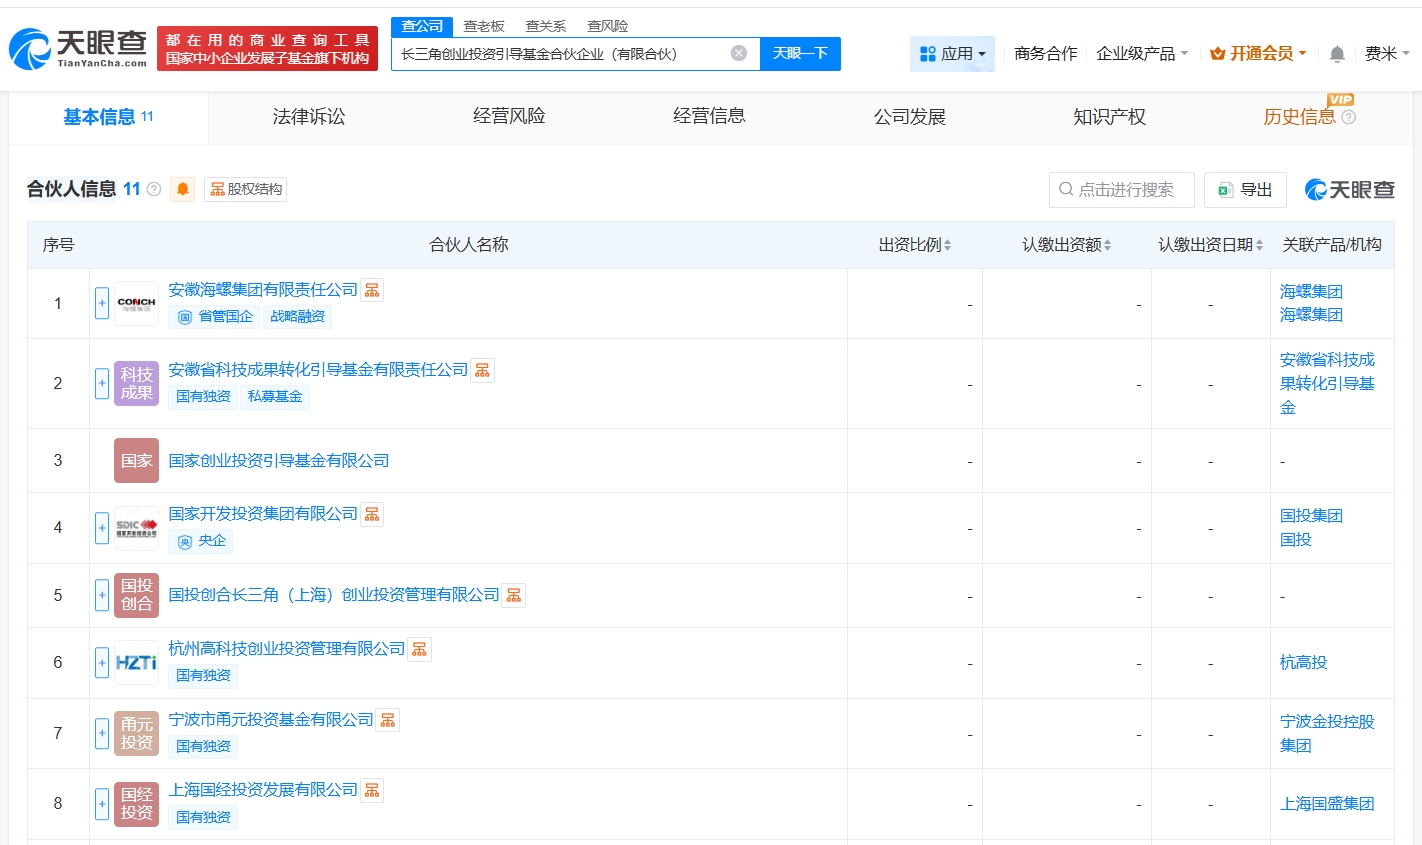This screenshot has width=1422, height=845.
Task: Expand row 1 安徽海螺集团 with plus button
Action: [x=102, y=303]
